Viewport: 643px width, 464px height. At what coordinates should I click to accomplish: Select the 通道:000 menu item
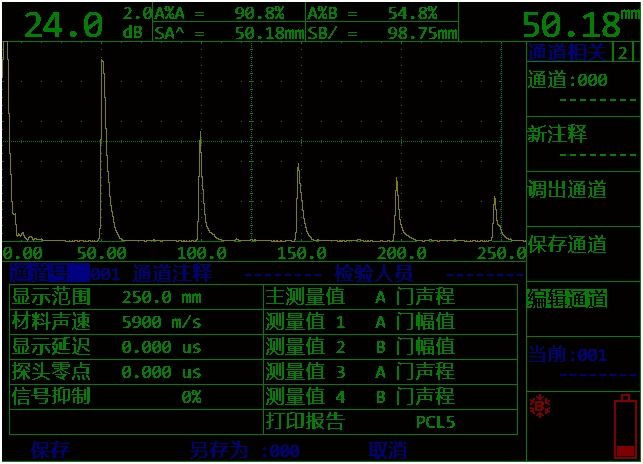click(x=567, y=81)
